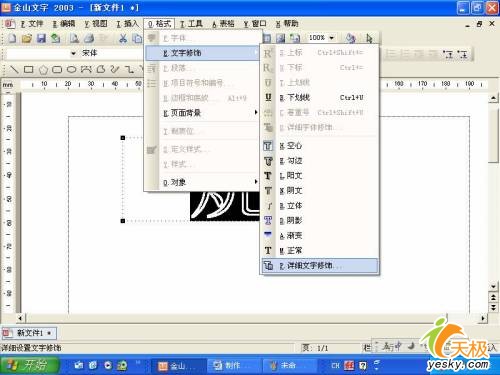Click the T icon beside 阴文

tap(268, 191)
